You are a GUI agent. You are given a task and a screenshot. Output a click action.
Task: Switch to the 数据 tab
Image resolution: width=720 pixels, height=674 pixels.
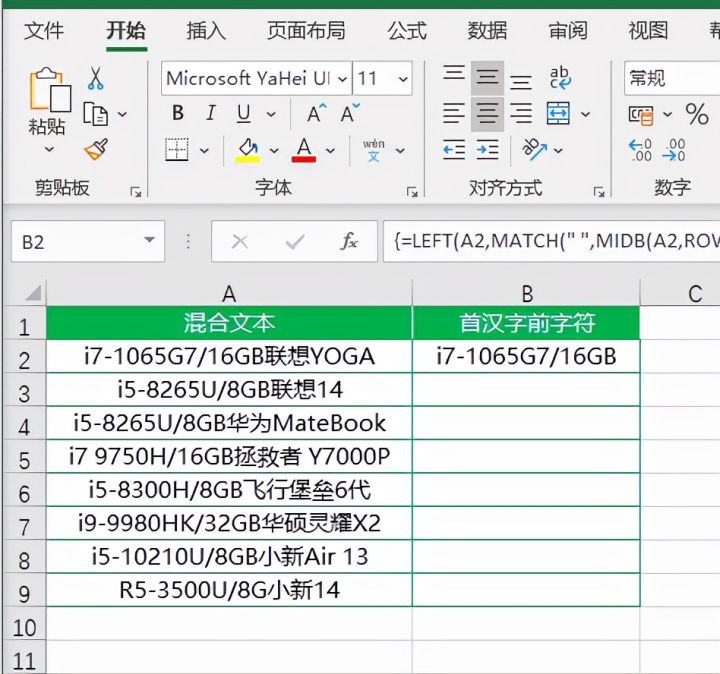click(x=487, y=31)
